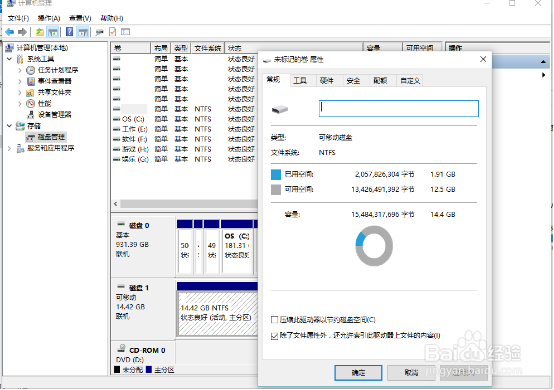
Task: Click the 共享文件夹 folder icon
Action: pos(30,93)
